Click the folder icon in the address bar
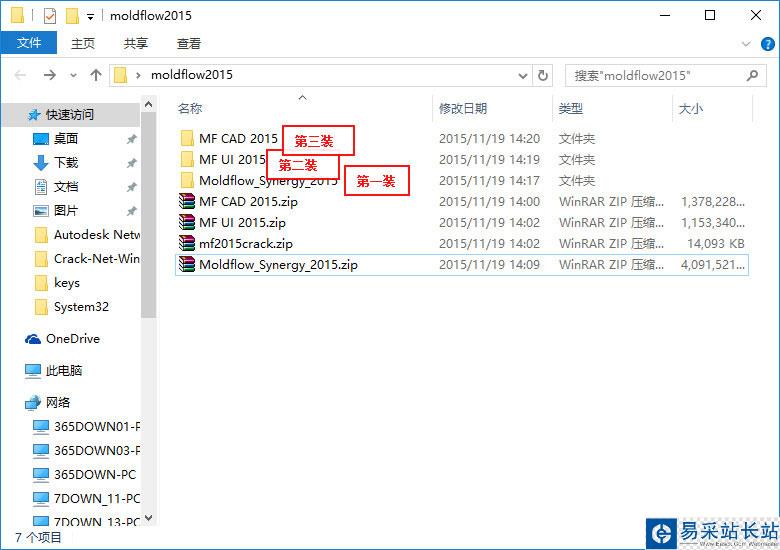Screen dimensions: 780x550 click(120, 75)
